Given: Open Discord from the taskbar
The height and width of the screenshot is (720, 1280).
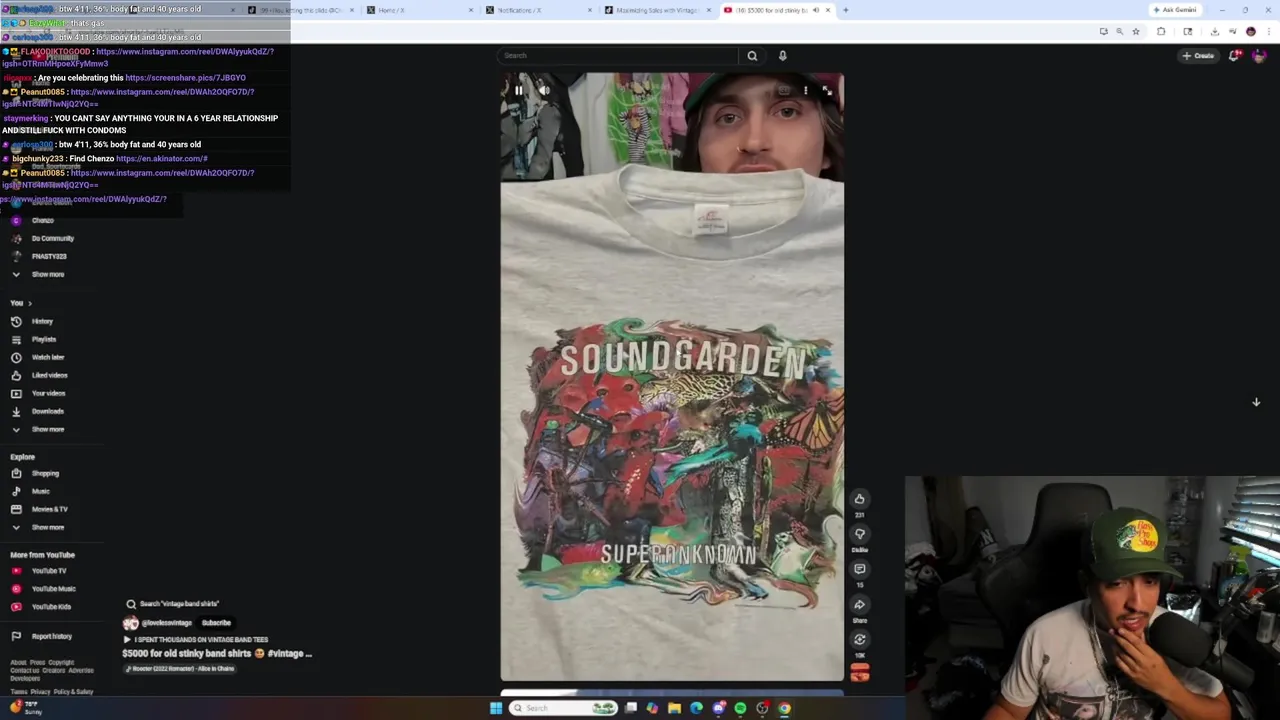Looking at the screenshot, I should [718, 708].
